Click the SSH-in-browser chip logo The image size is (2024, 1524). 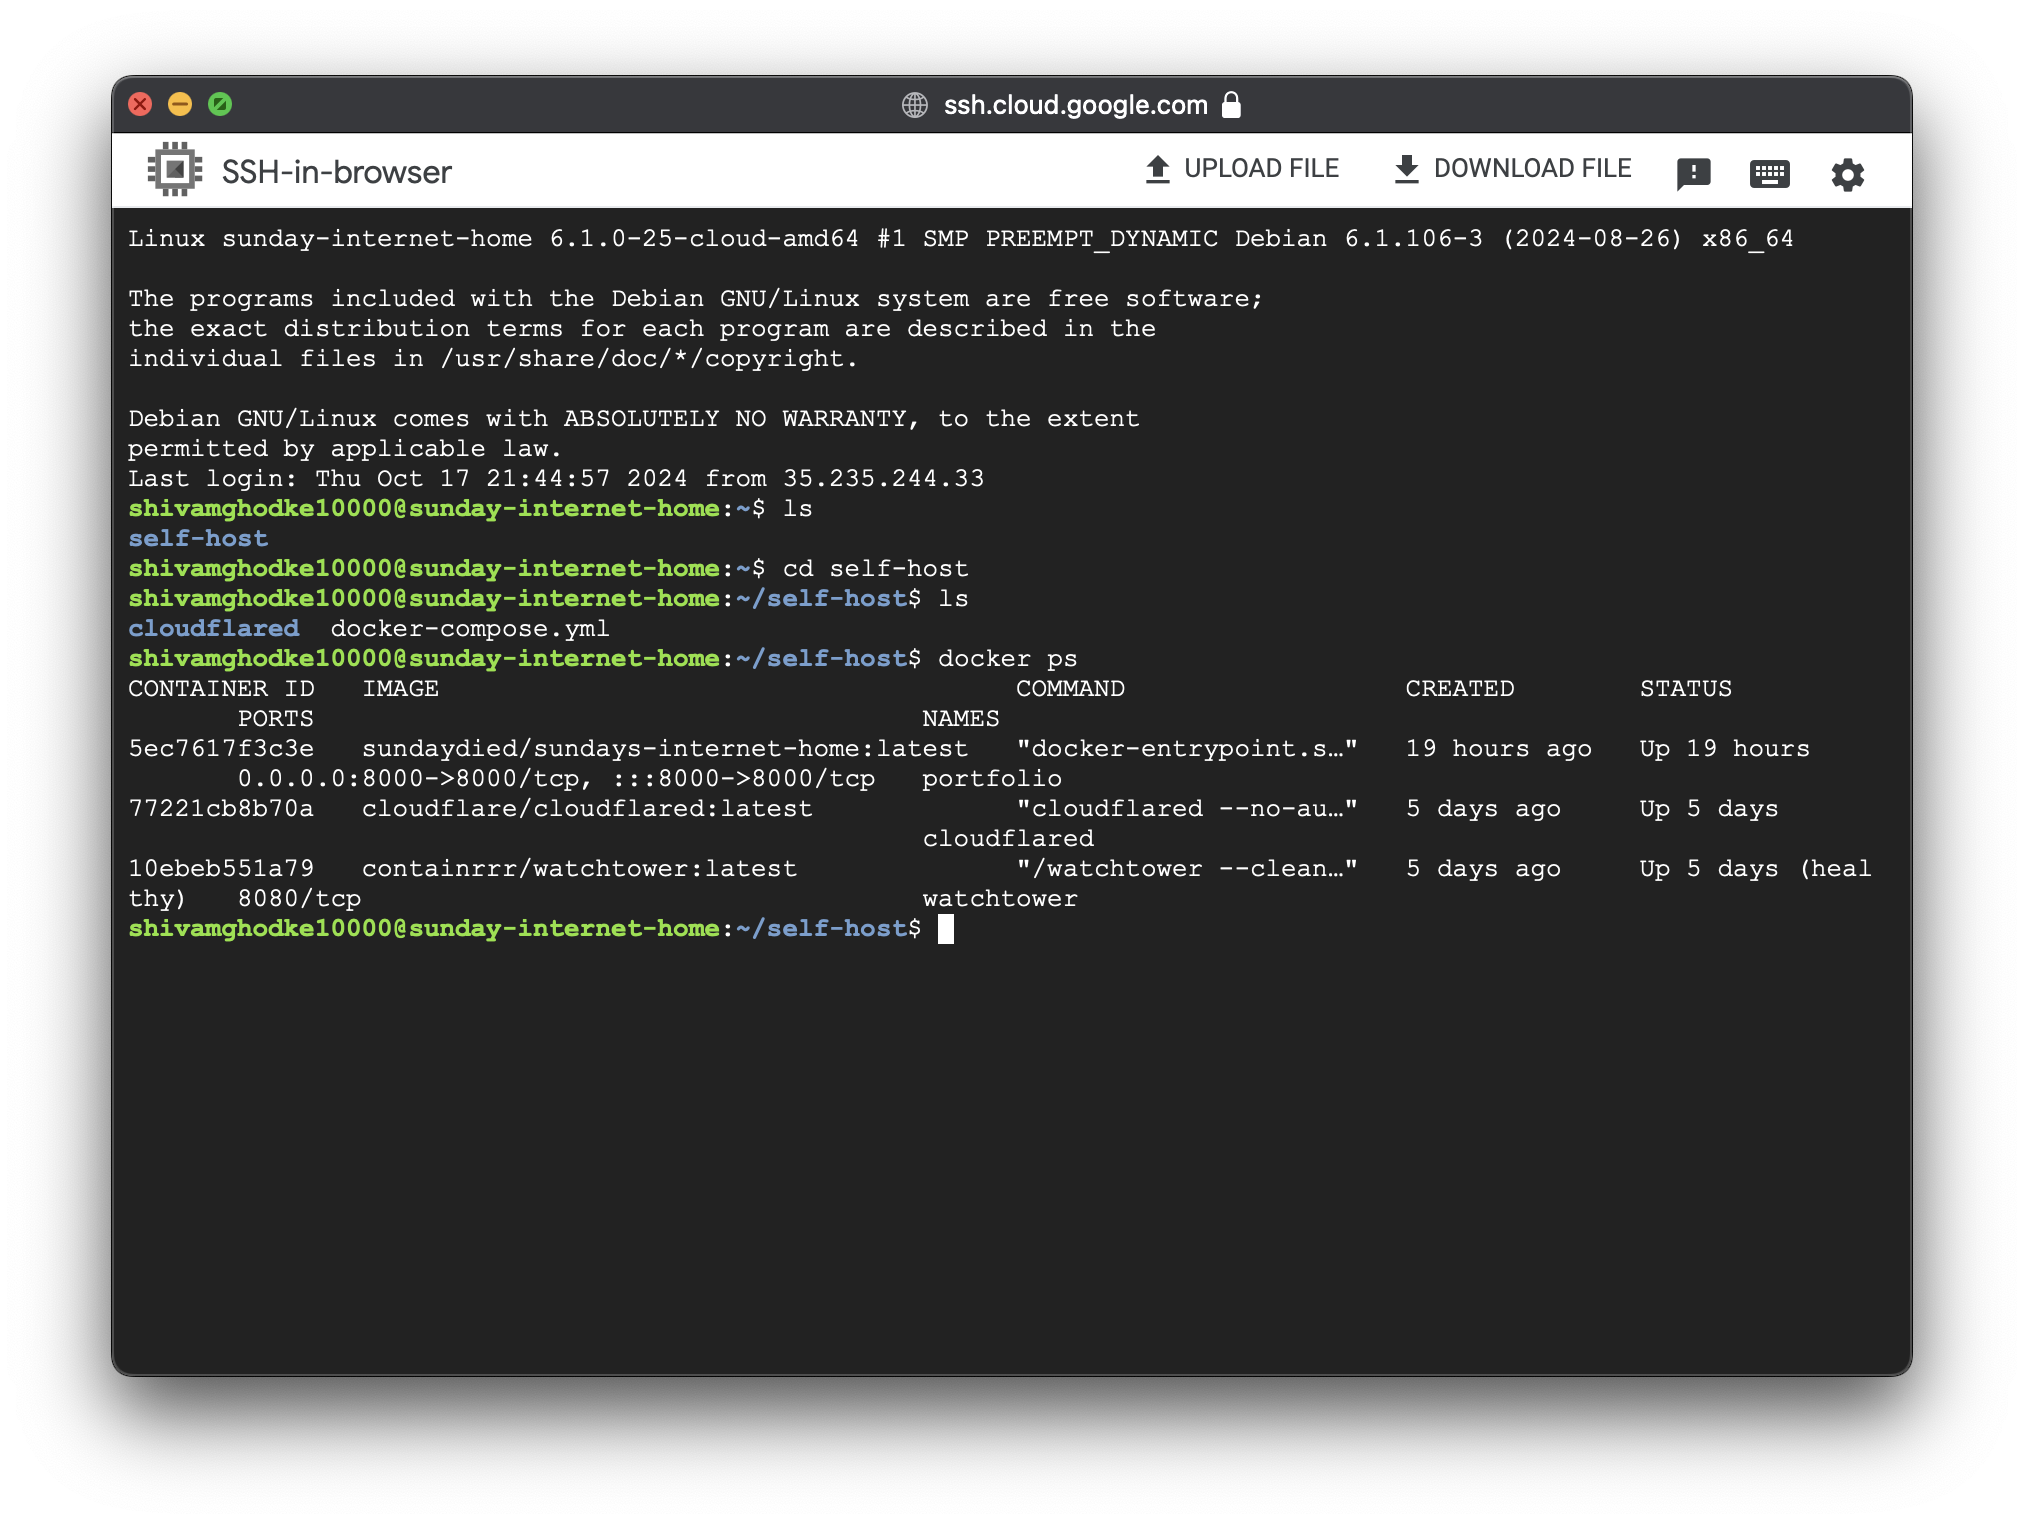tap(175, 169)
